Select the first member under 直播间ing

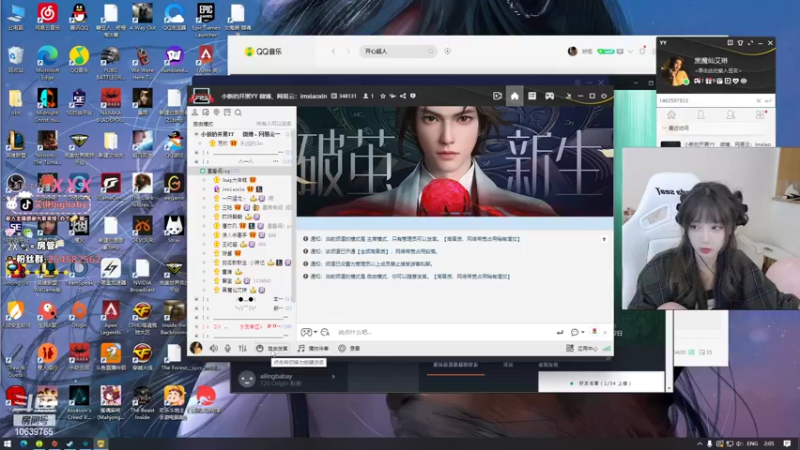pyautogui.click(x=235, y=180)
